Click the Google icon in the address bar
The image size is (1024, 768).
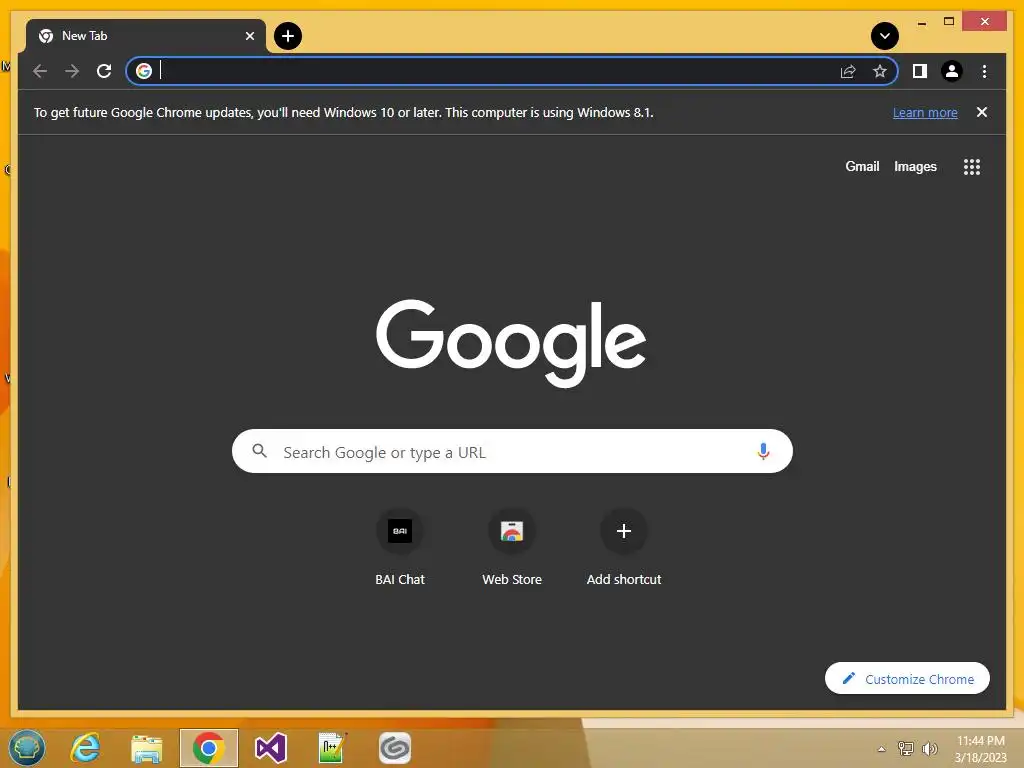(144, 71)
